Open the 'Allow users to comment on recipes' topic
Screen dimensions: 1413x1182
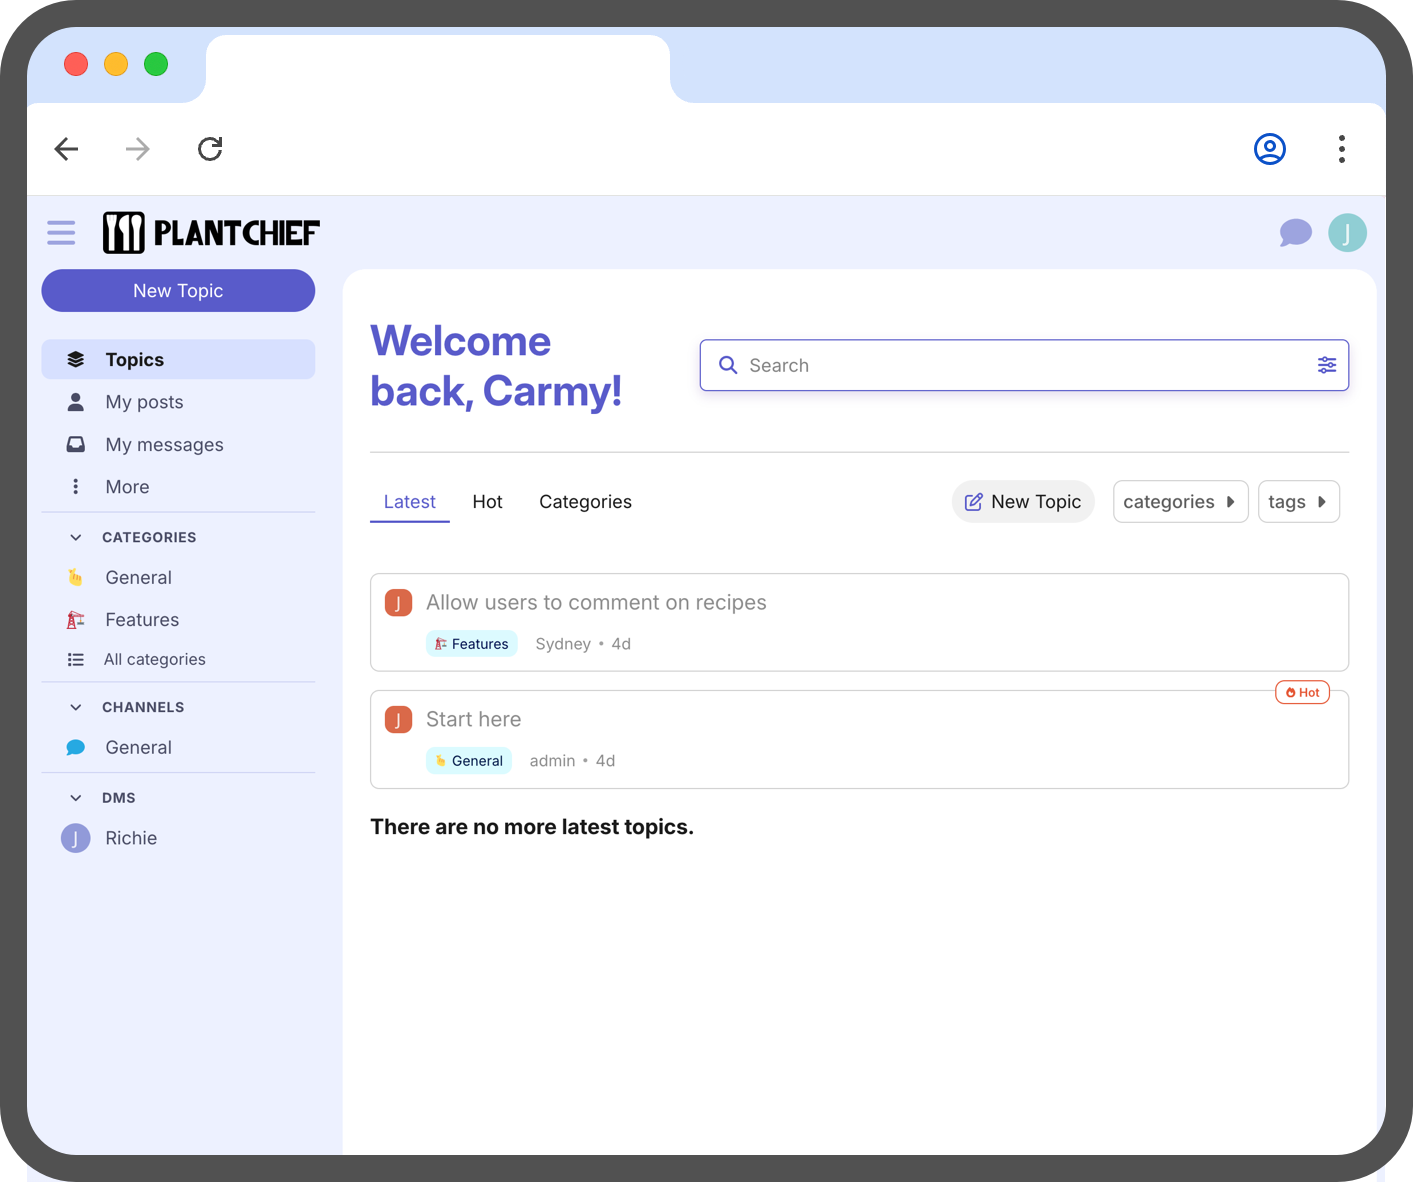point(596,603)
